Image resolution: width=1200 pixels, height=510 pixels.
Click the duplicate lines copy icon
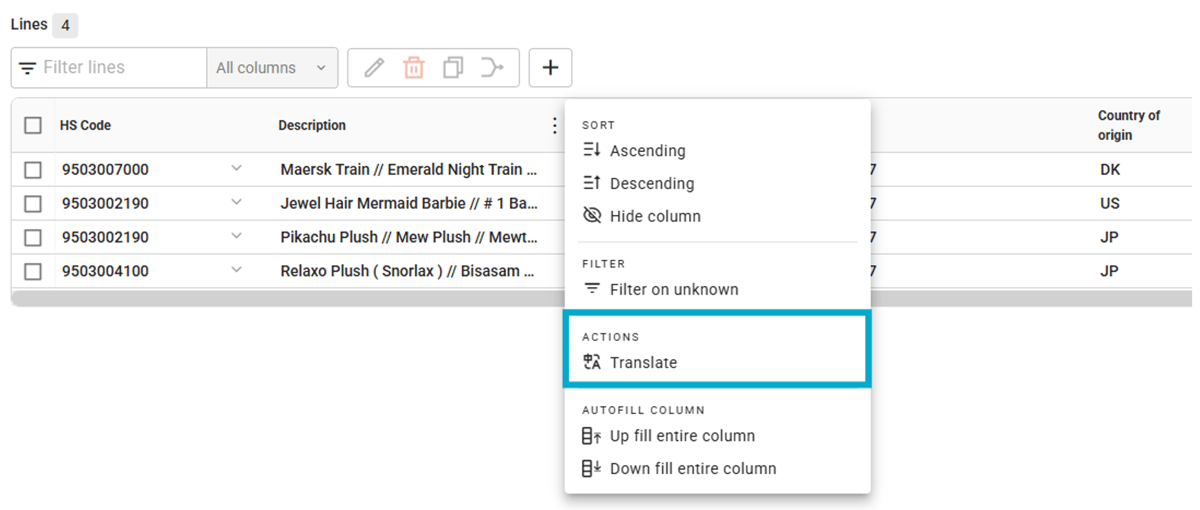(x=453, y=68)
